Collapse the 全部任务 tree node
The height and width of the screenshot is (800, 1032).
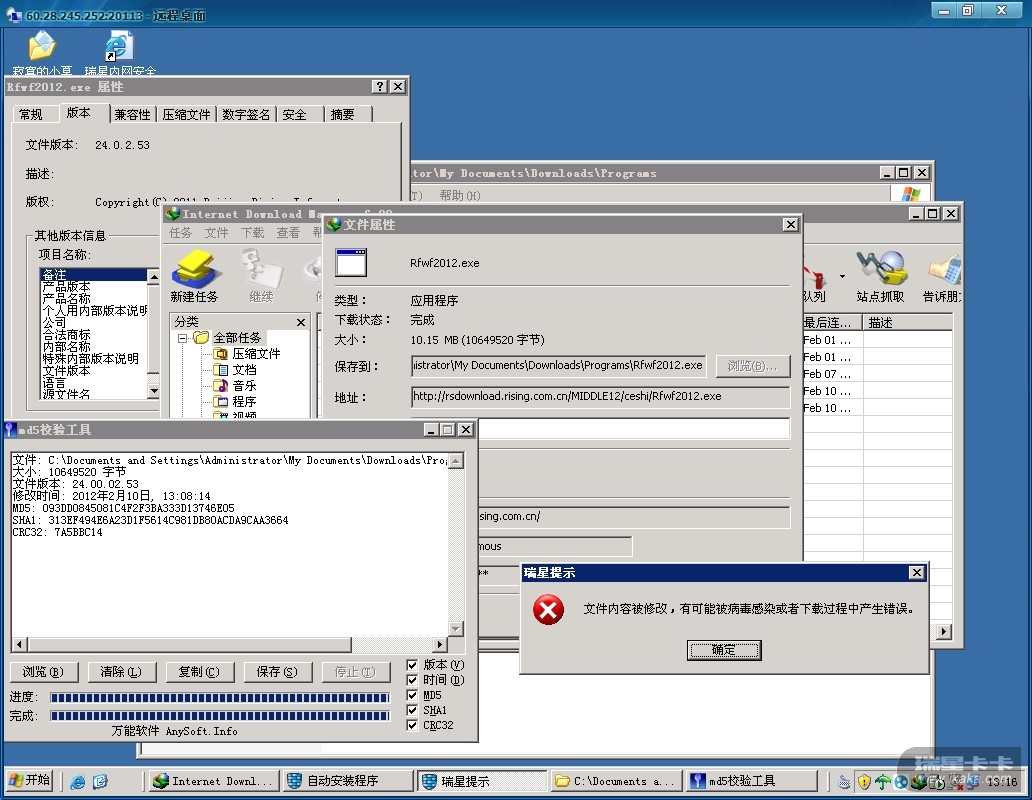click(x=182, y=338)
